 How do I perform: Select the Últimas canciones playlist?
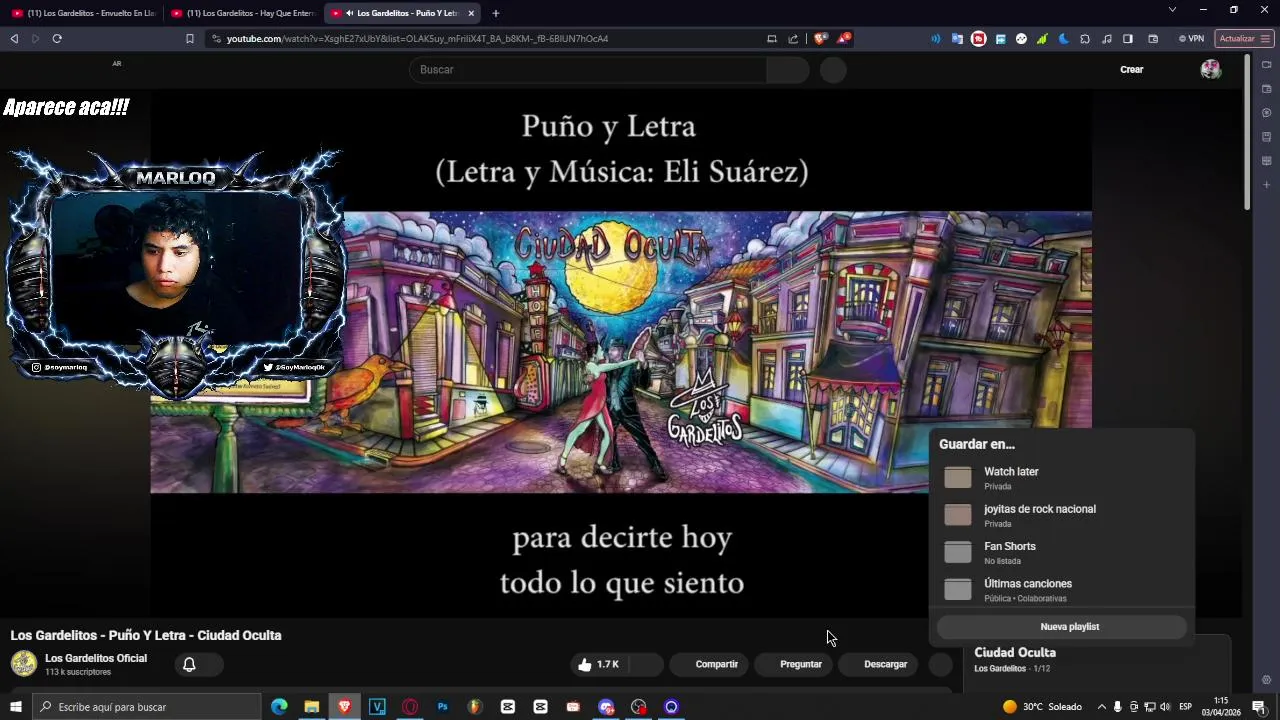pyautogui.click(x=1061, y=590)
